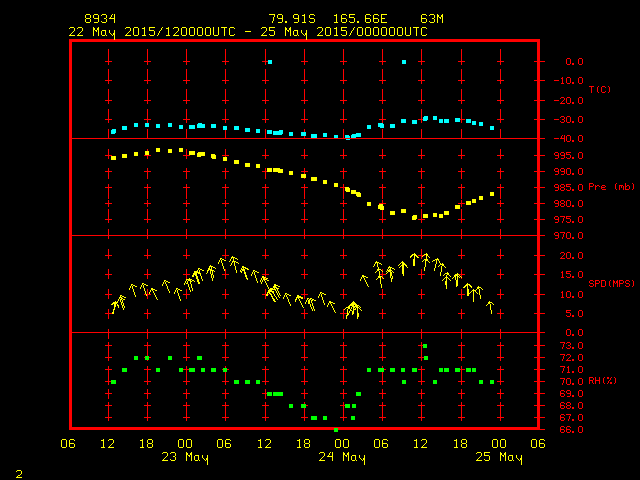Click the start date 22 May 2015/120000UTC
The image size is (640, 480).
click(x=152, y=32)
